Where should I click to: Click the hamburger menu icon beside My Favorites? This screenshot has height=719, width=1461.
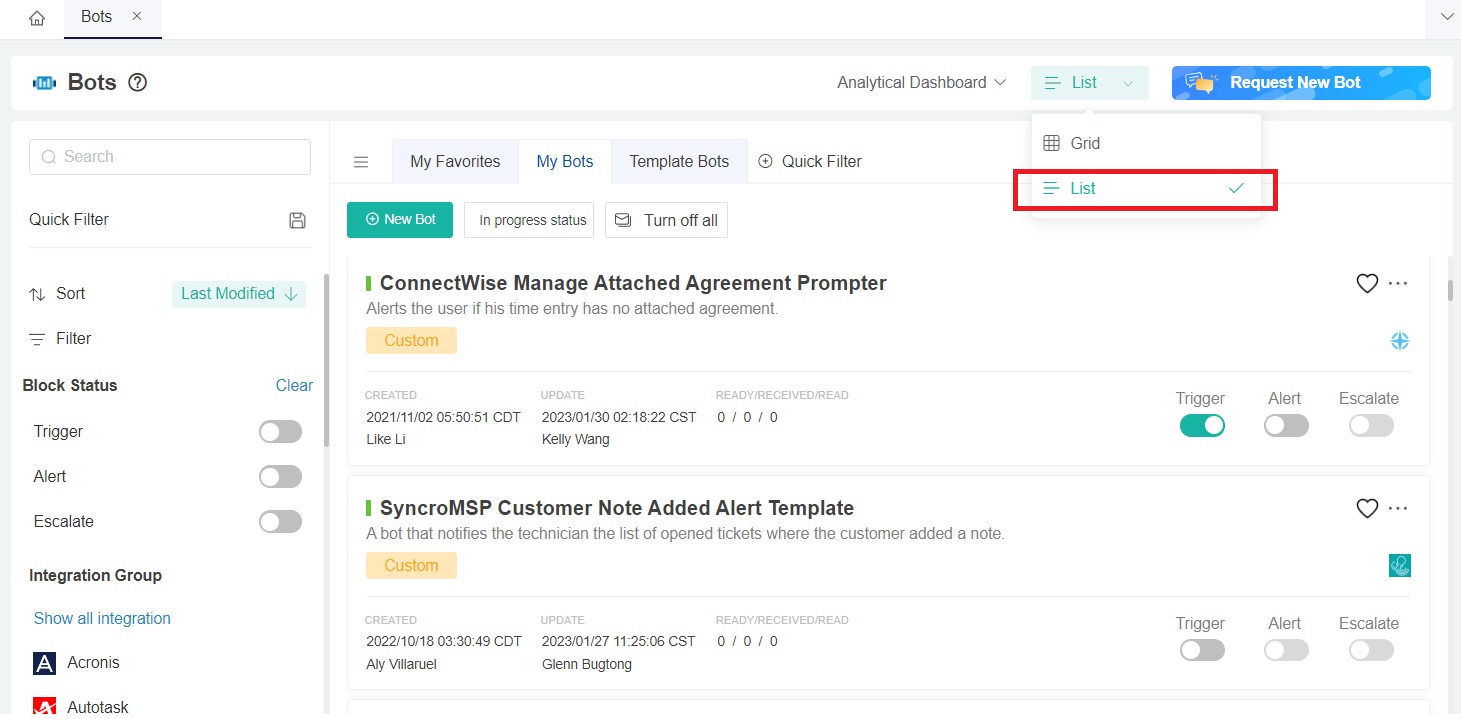click(x=361, y=162)
